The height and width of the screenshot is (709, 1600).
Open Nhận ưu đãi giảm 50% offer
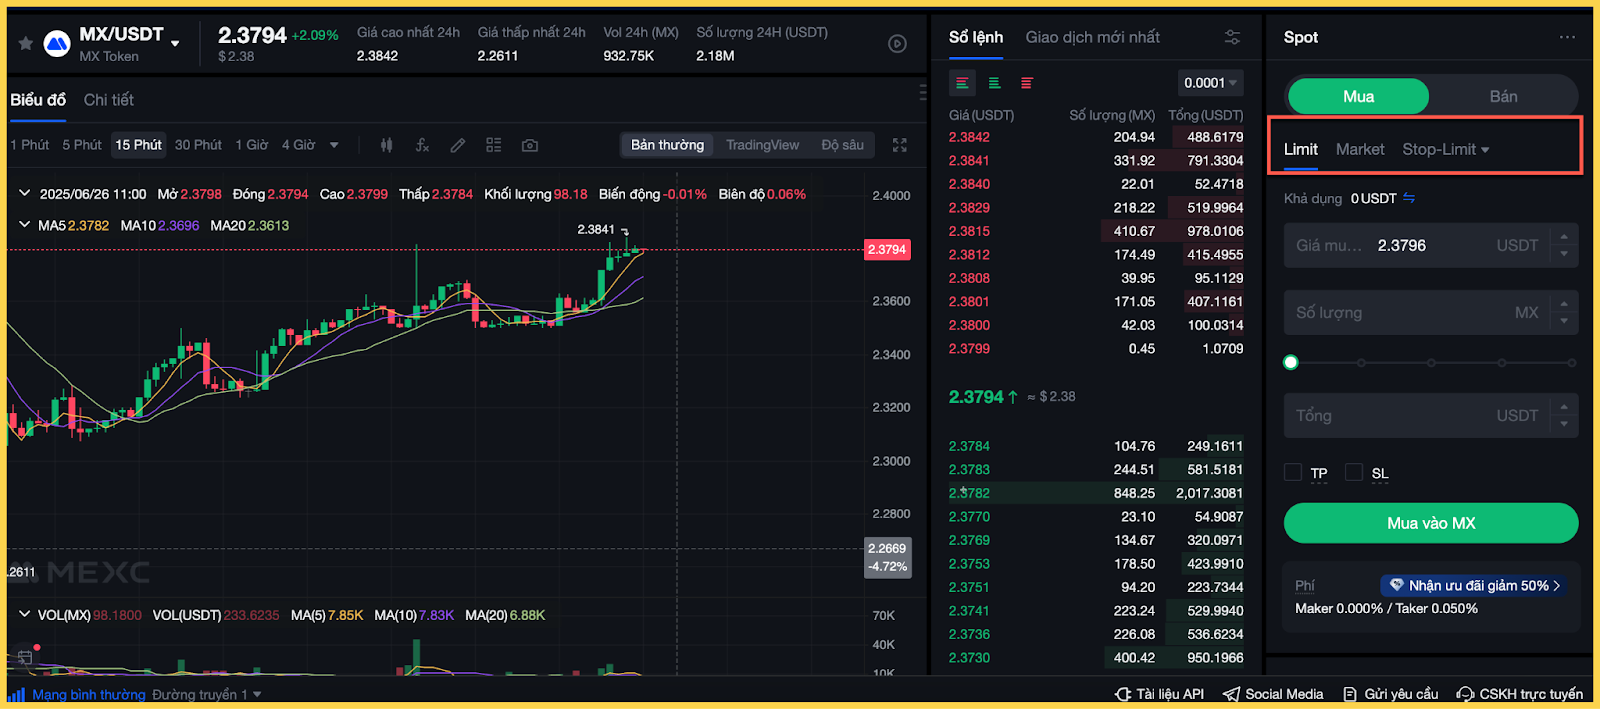1474,585
